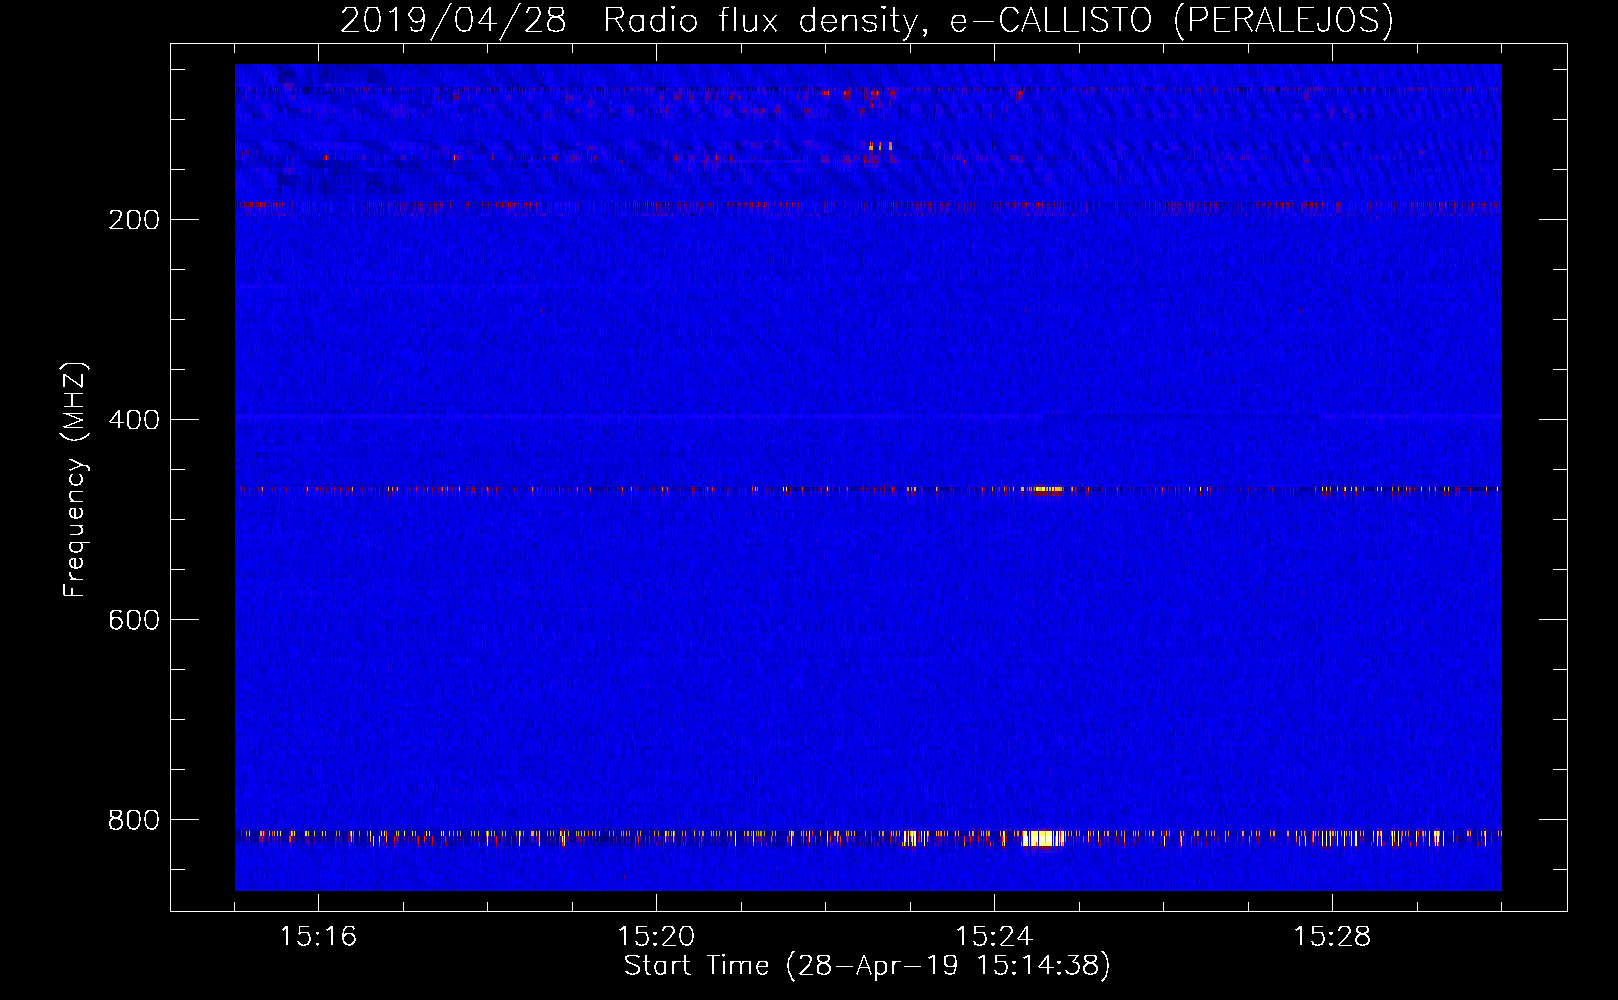Click the 15:20 time tick label
This screenshot has height=1000, width=1618.
click(x=656, y=937)
